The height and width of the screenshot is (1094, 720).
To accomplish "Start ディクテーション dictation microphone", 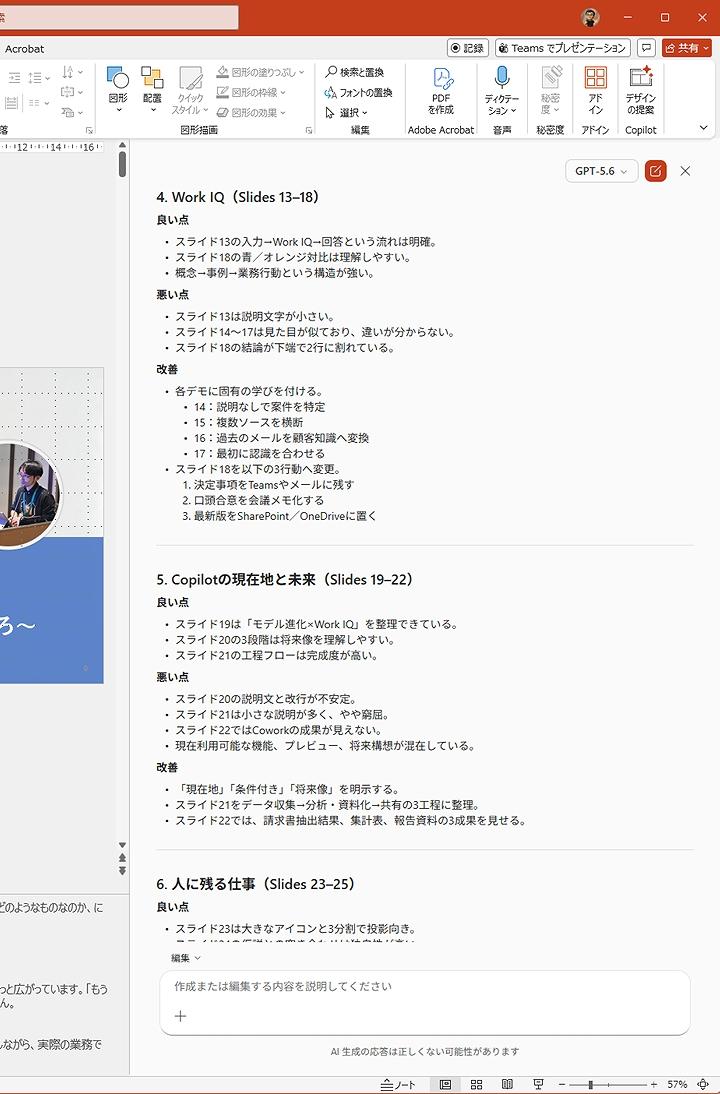I will point(502,91).
